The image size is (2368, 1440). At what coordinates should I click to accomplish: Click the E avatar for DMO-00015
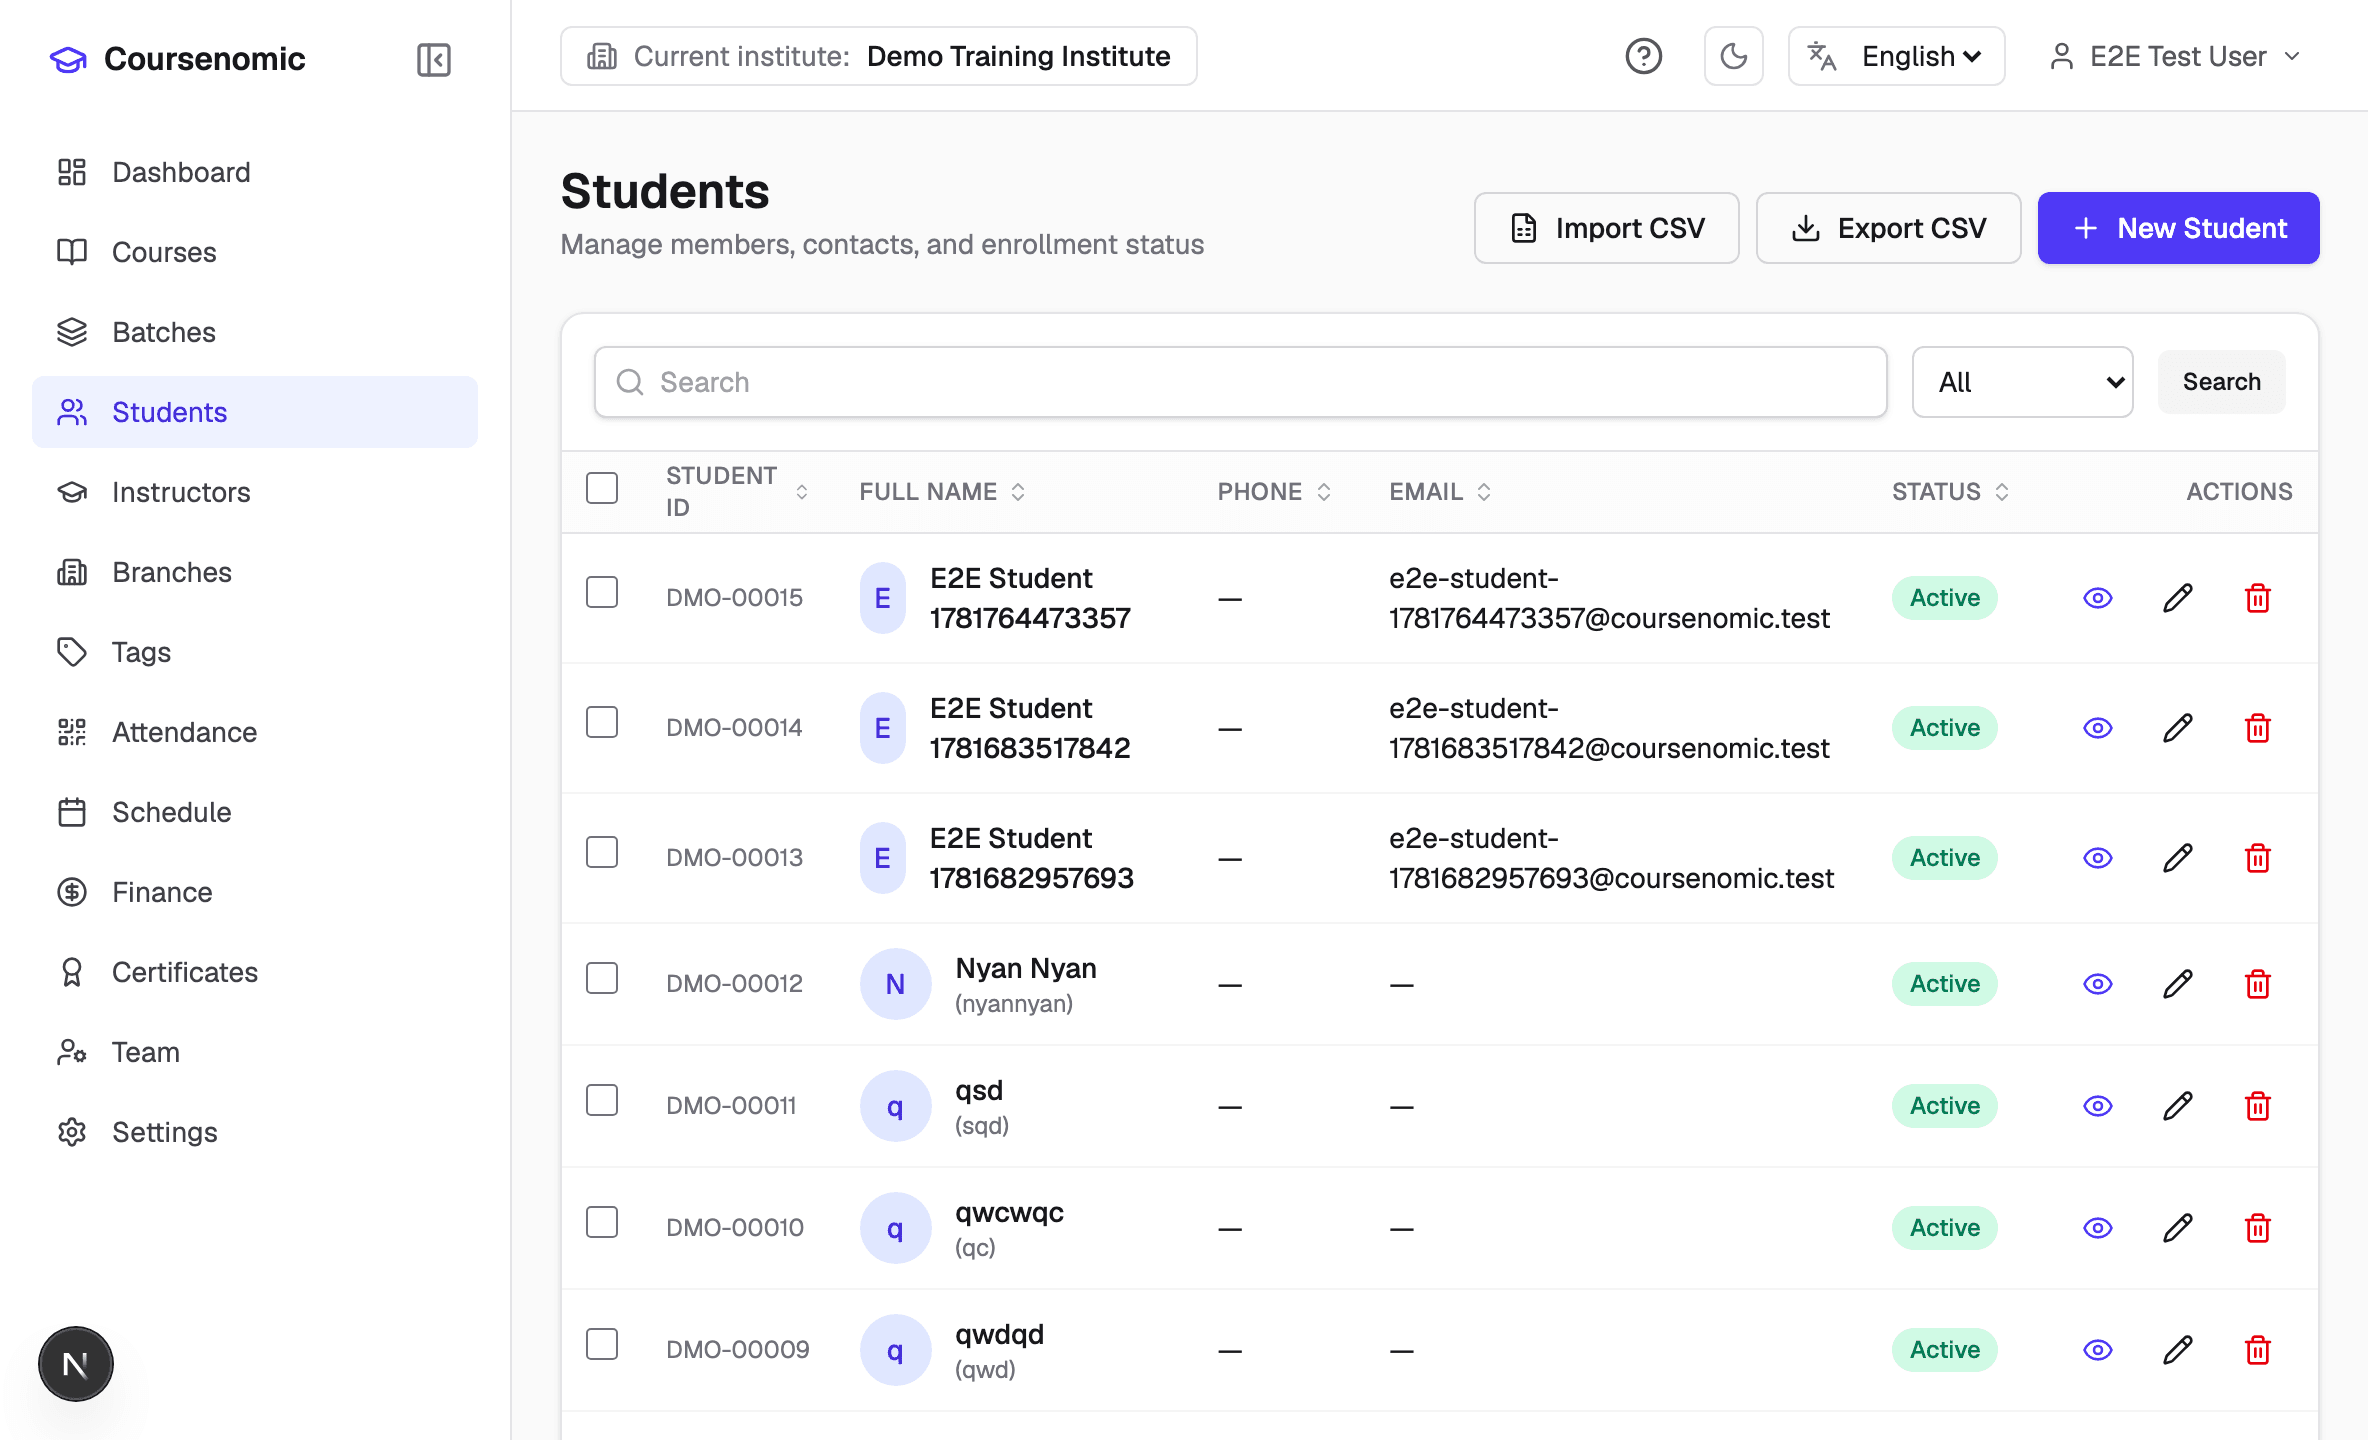point(882,598)
